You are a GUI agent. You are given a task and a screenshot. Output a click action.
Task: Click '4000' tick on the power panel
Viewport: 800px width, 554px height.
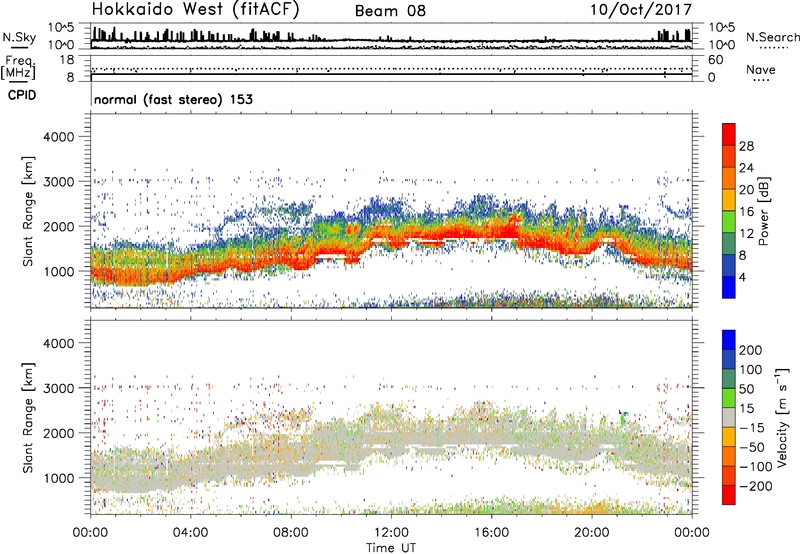[x=59, y=137]
